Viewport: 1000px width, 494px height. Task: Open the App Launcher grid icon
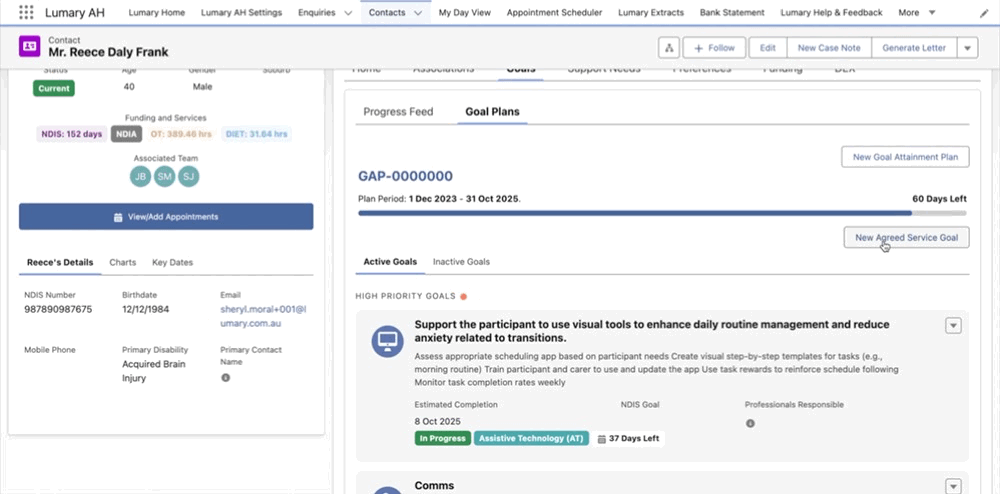[x=26, y=12]
